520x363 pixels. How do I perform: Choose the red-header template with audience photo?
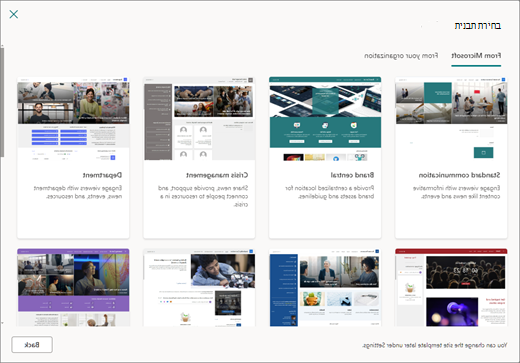(451, 287)
